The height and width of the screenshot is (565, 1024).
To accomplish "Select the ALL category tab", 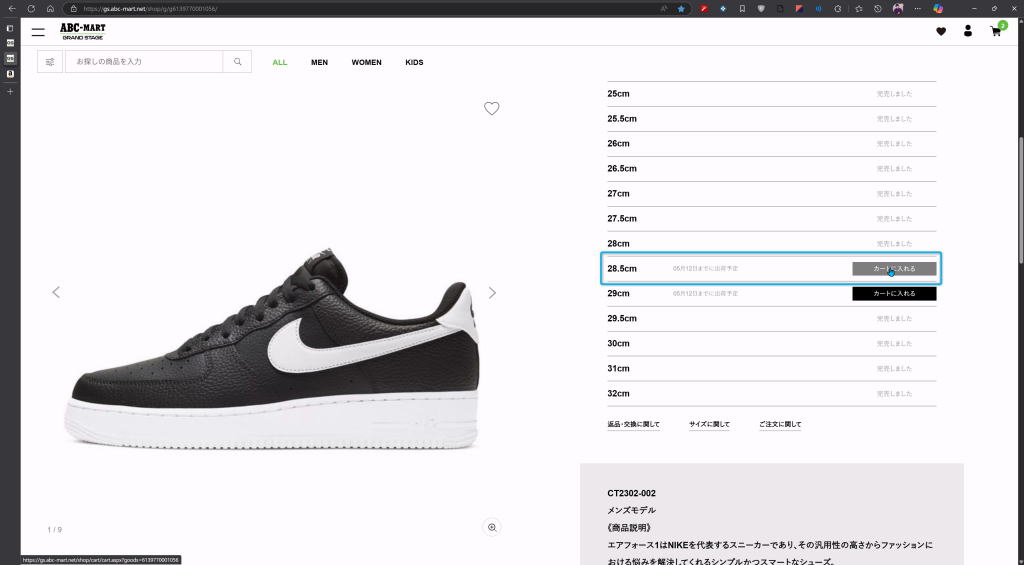I will pos(280,63).
